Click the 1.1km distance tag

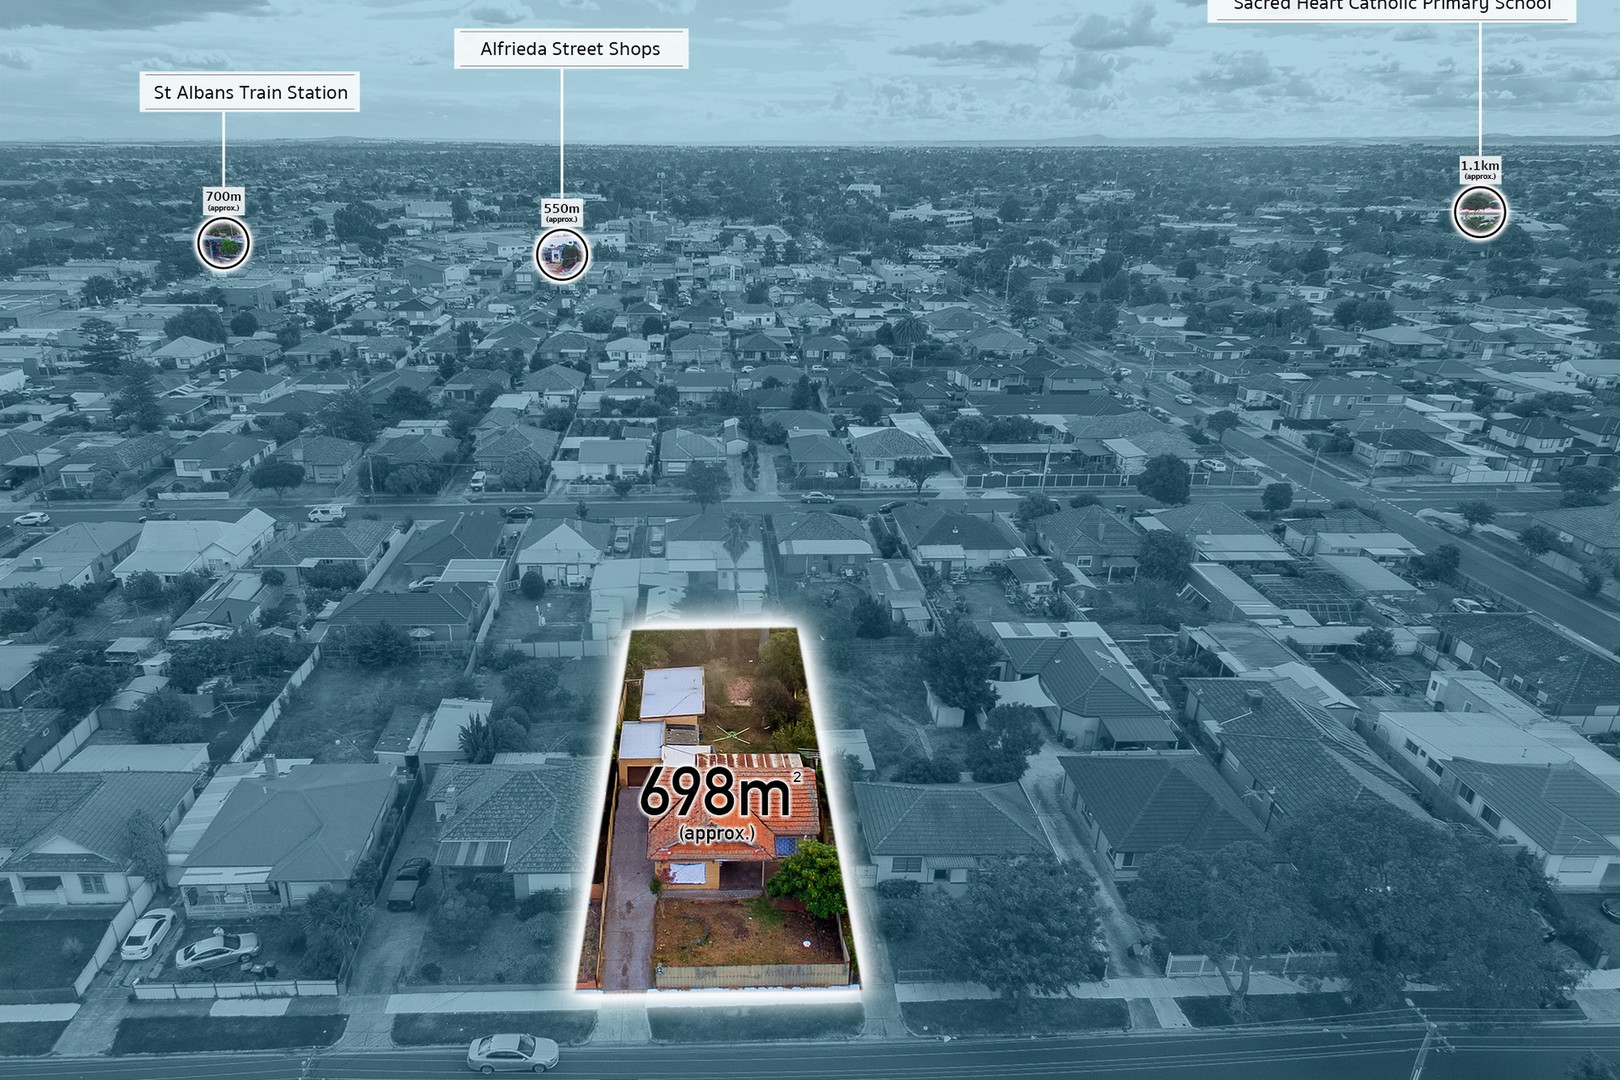(x=1480, y=169)
